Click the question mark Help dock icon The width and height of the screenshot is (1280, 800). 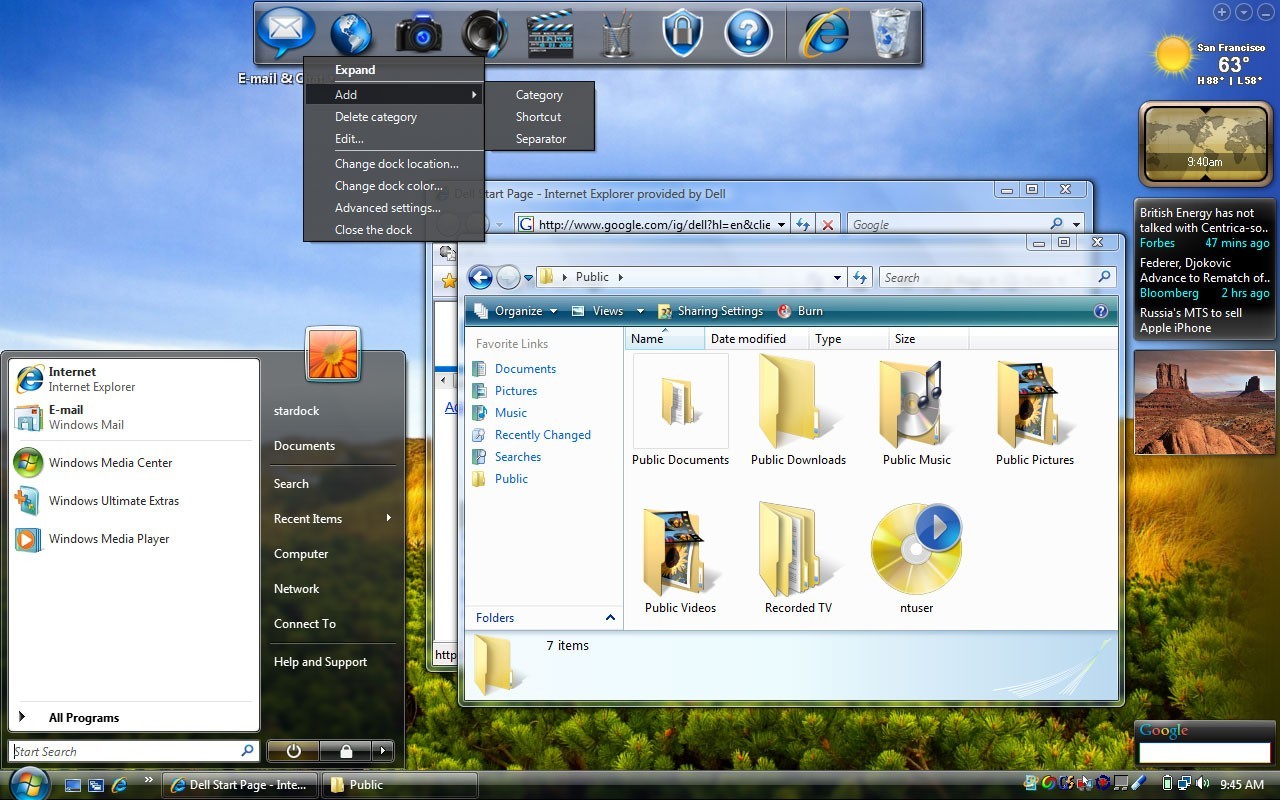(x=748, y=32)
